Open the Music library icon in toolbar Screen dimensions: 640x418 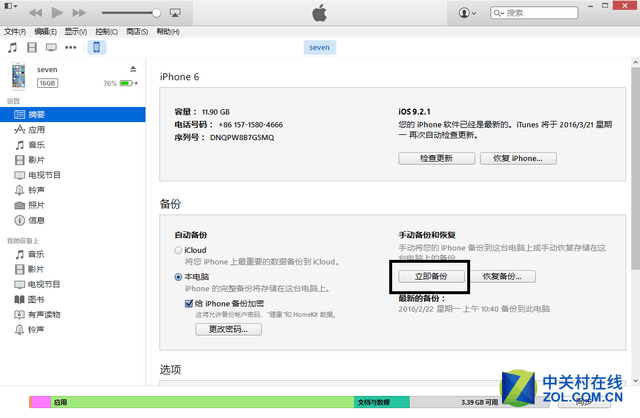pyautogui.click(x=13, y=47)
